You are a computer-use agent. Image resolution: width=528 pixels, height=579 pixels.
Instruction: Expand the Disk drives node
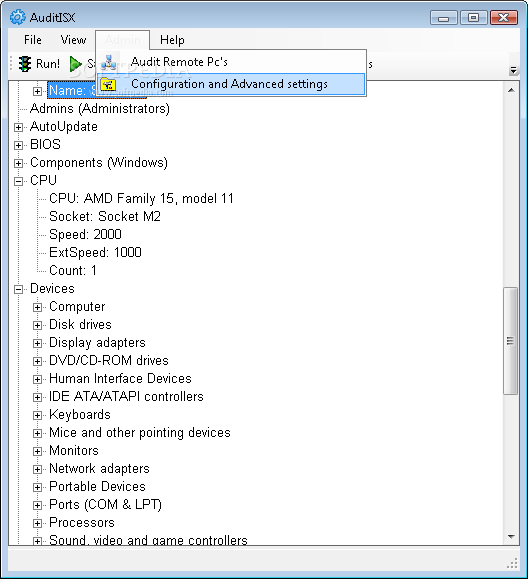[x=37, y=325]
